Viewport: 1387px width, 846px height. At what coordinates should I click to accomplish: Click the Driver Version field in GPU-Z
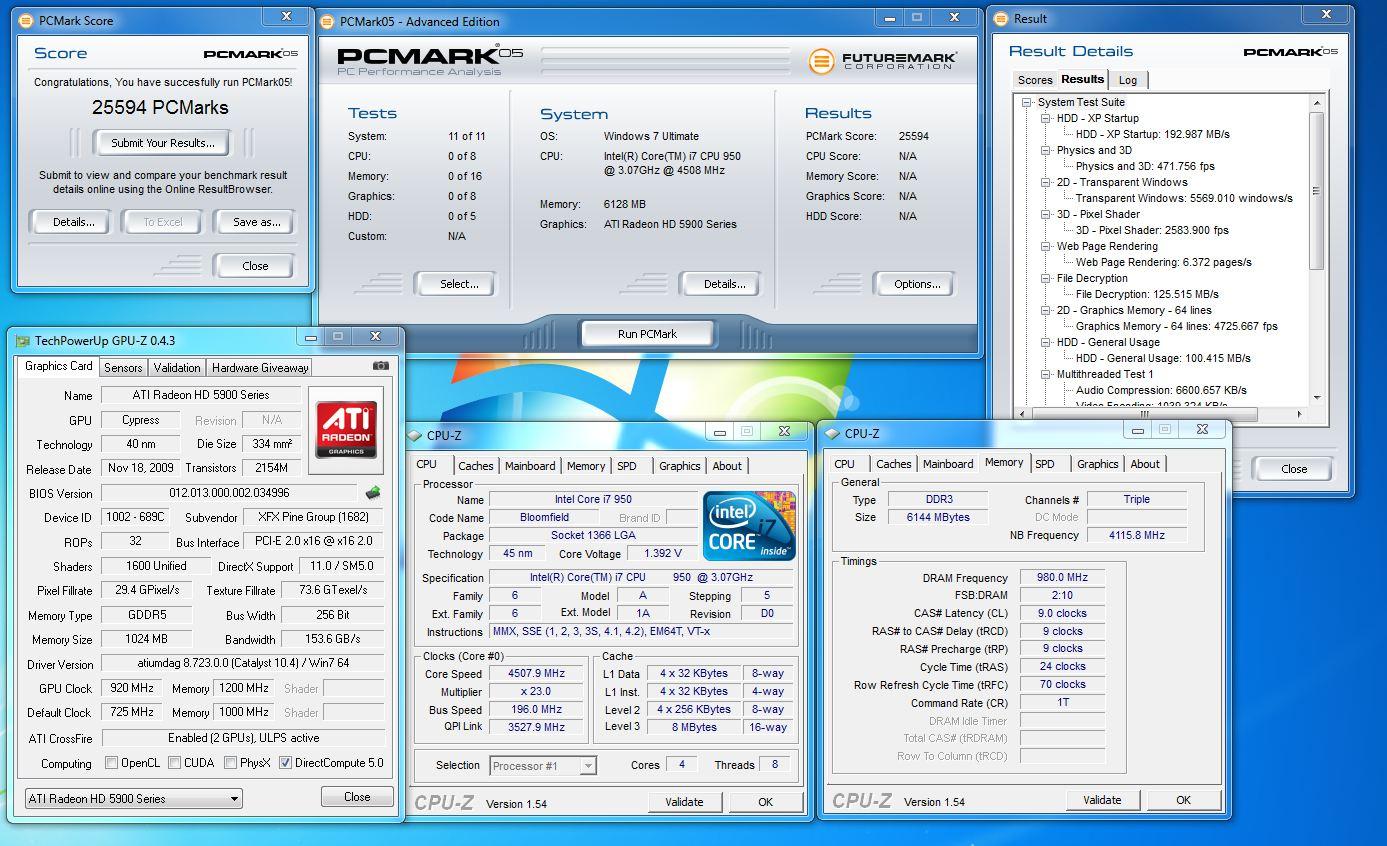pos(242,663)
